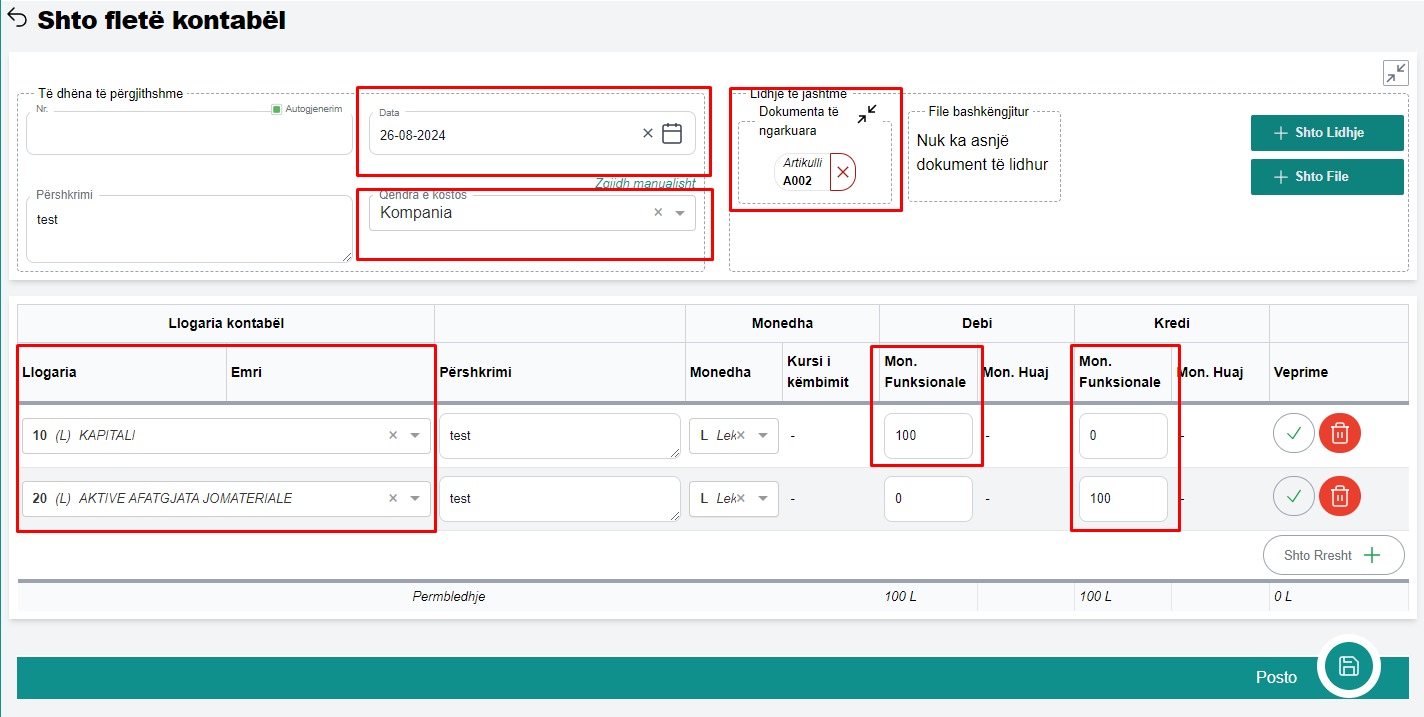The image size is (1424, 717).
Task: Open the calendar picker in Data field
Action: point(672,133)
